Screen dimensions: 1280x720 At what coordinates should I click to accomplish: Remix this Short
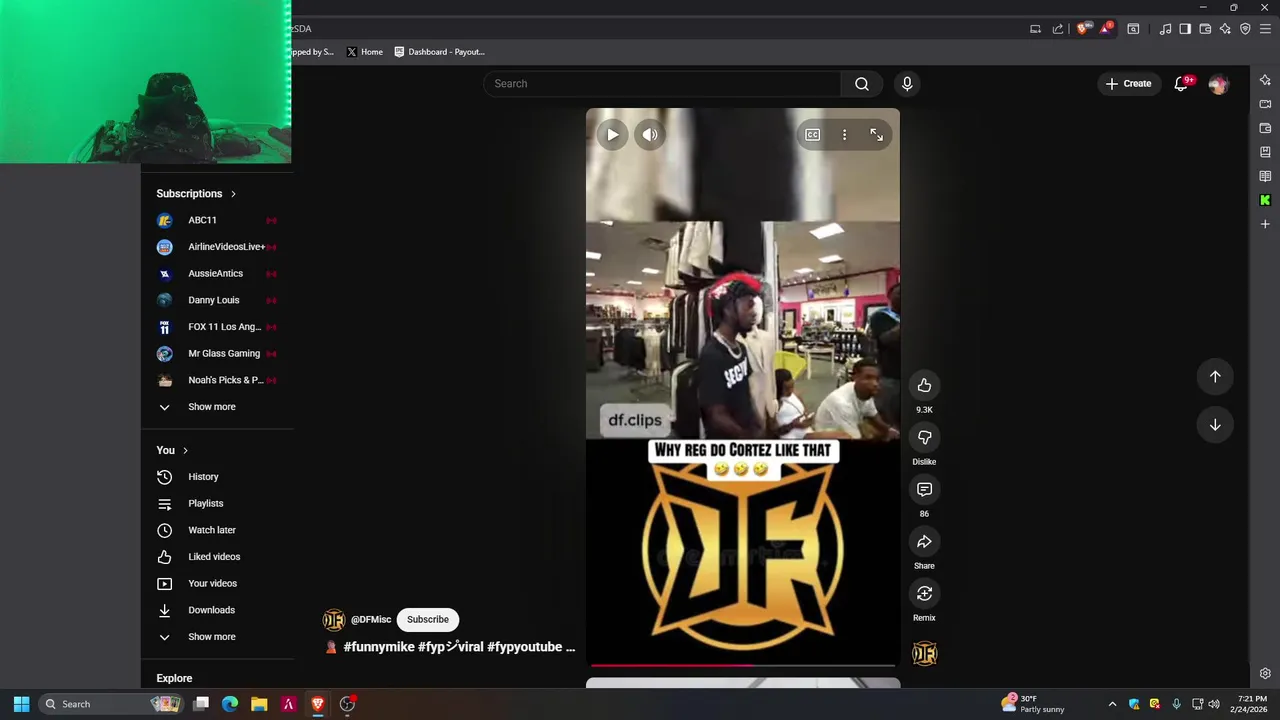pyautogui.click(x=924, y=593)
